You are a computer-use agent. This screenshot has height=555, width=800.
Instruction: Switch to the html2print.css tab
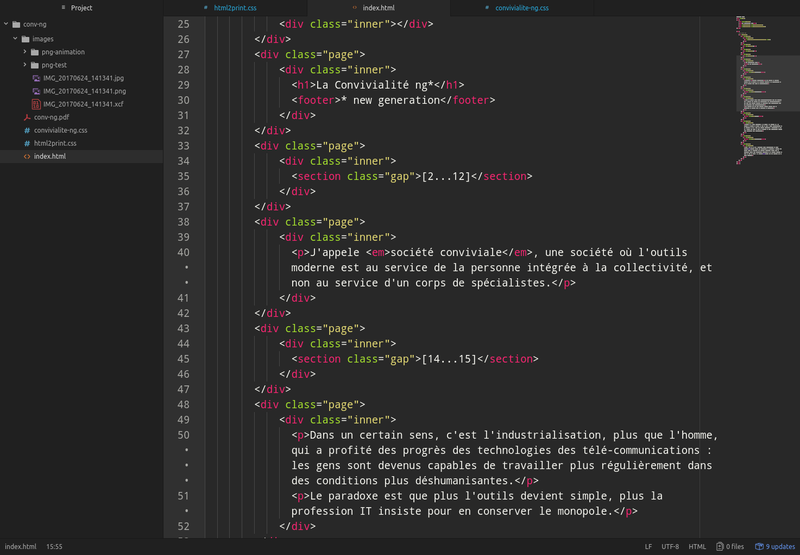235,8
